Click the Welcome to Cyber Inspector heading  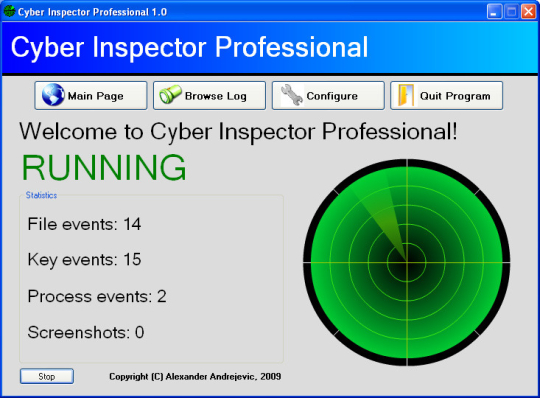[238, 132]
